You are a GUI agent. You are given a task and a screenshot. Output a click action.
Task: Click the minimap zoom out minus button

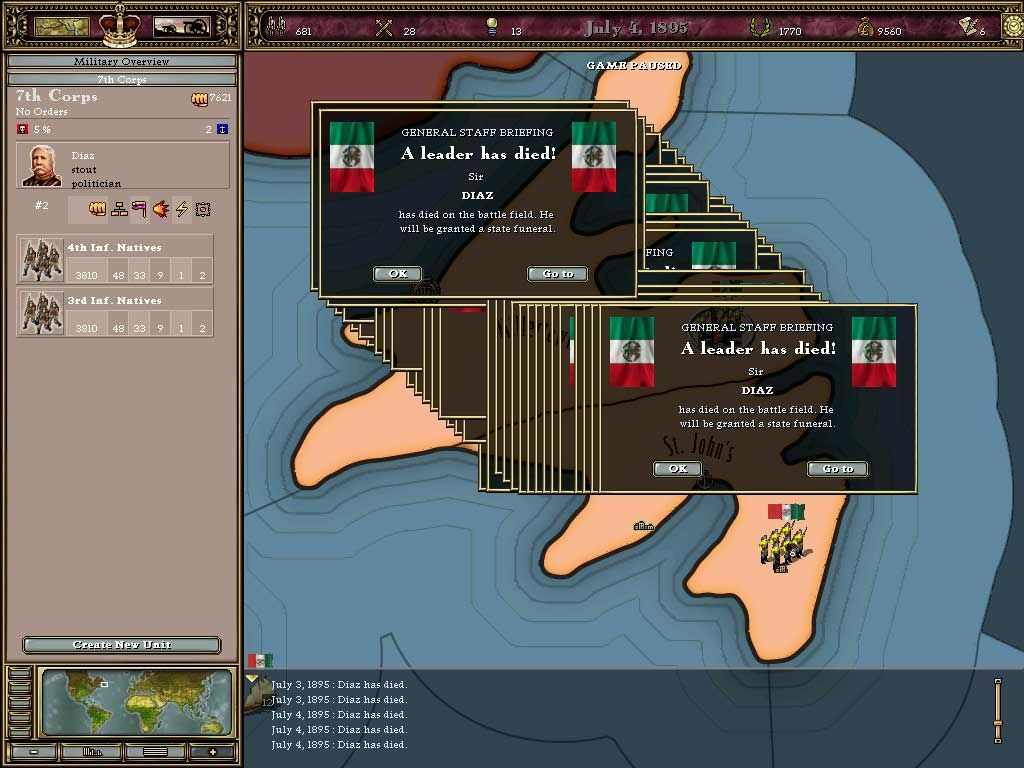click(34, 751)
